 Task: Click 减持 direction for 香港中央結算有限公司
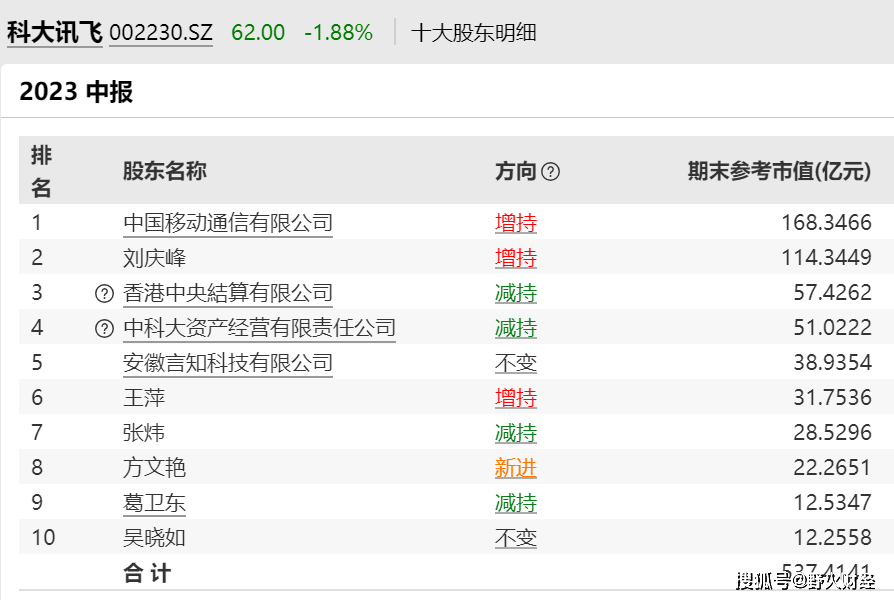pyautogui.click(x=515, y=293)
